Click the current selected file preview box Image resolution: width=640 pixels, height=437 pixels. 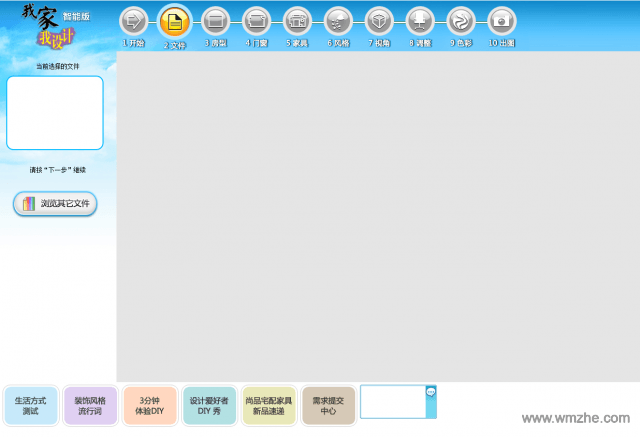click(x=55, y=113)
